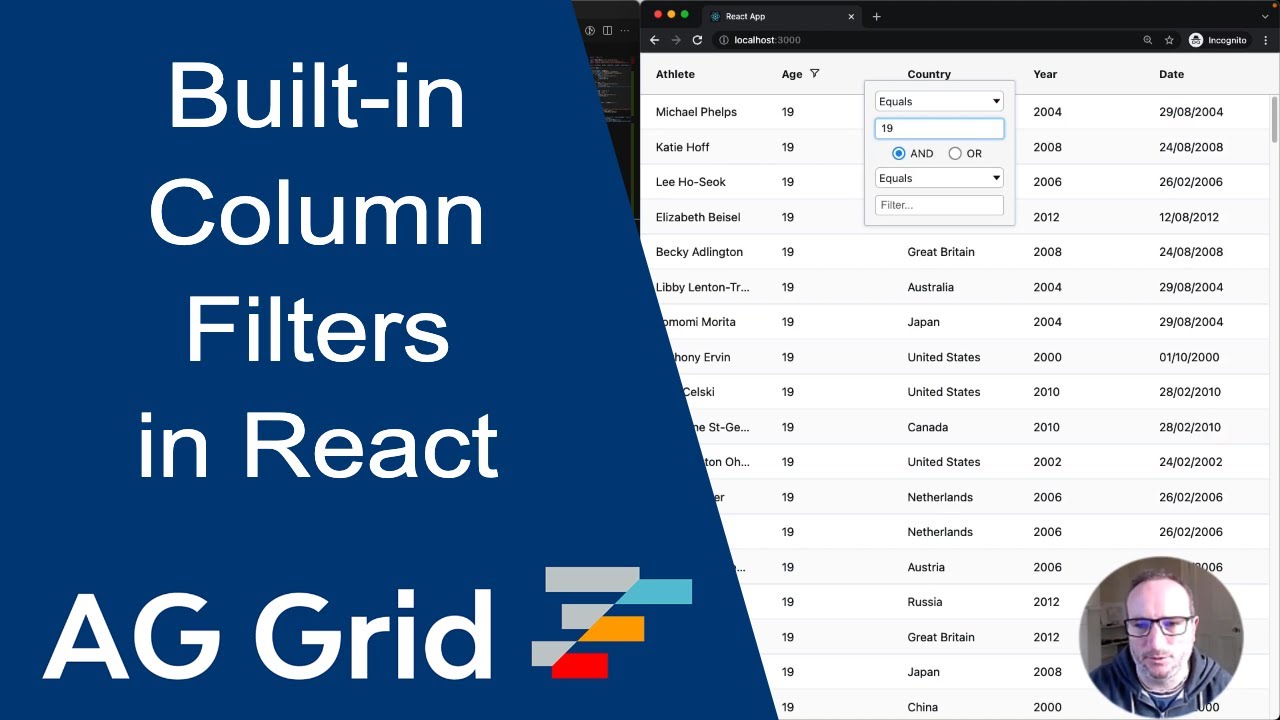This screenshot has height=720, width=1280.
Task: Click the Great Britain cell in Becky Adlington row
Action: (x=941, y=252)
